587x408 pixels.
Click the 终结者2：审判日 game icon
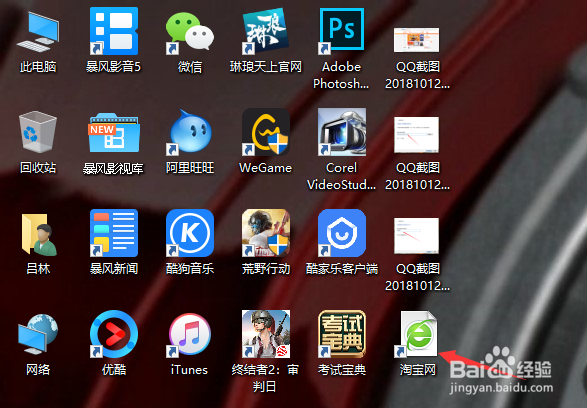[265, 334]
